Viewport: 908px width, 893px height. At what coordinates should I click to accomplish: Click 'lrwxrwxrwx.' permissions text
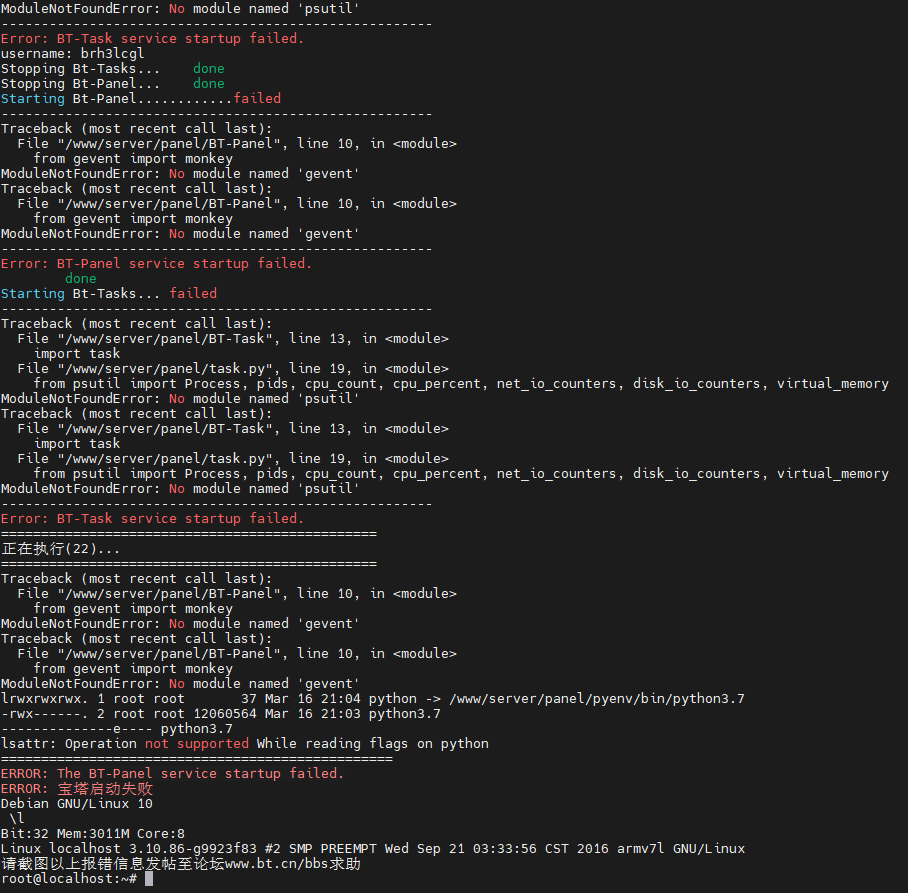(45, 699)
